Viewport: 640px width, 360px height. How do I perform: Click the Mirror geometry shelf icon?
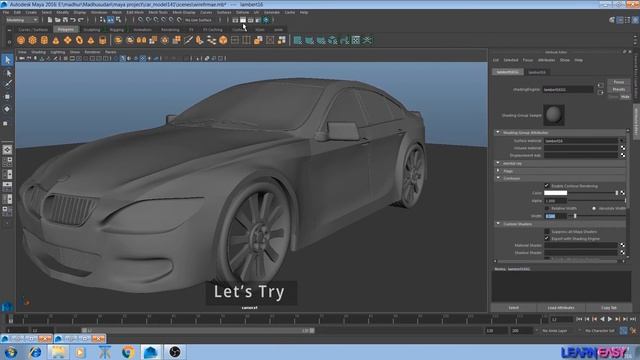(x=141, y=40)
